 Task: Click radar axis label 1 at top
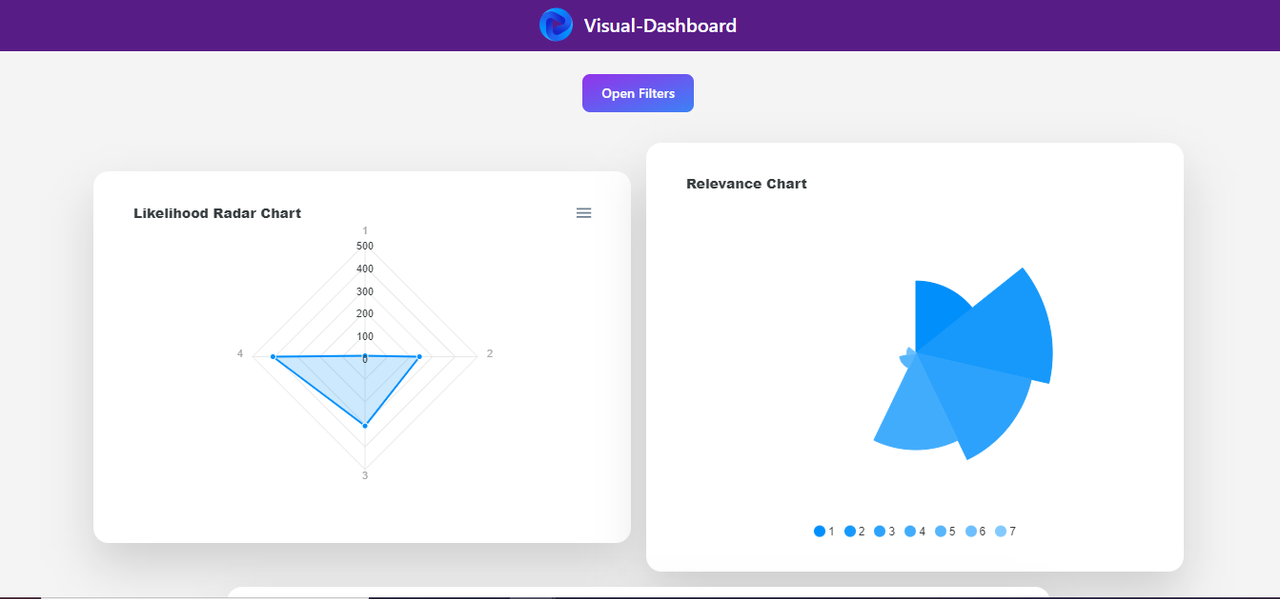365,231
